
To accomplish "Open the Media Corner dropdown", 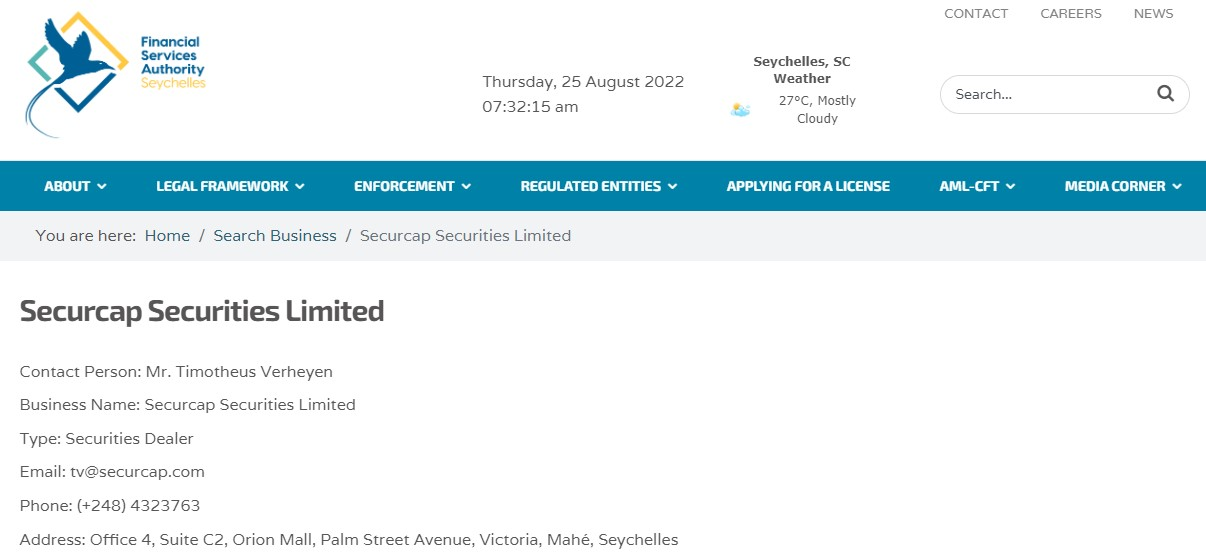I will click(x=1122, y=186).
